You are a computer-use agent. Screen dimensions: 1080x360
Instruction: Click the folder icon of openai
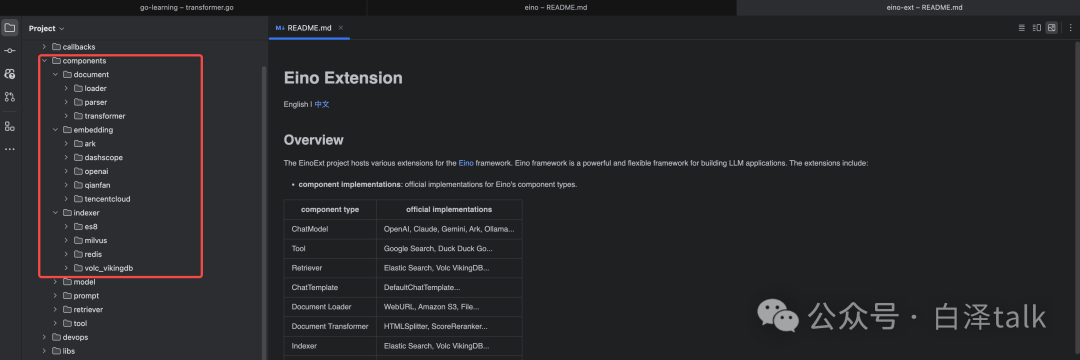[x=79, y=171]
